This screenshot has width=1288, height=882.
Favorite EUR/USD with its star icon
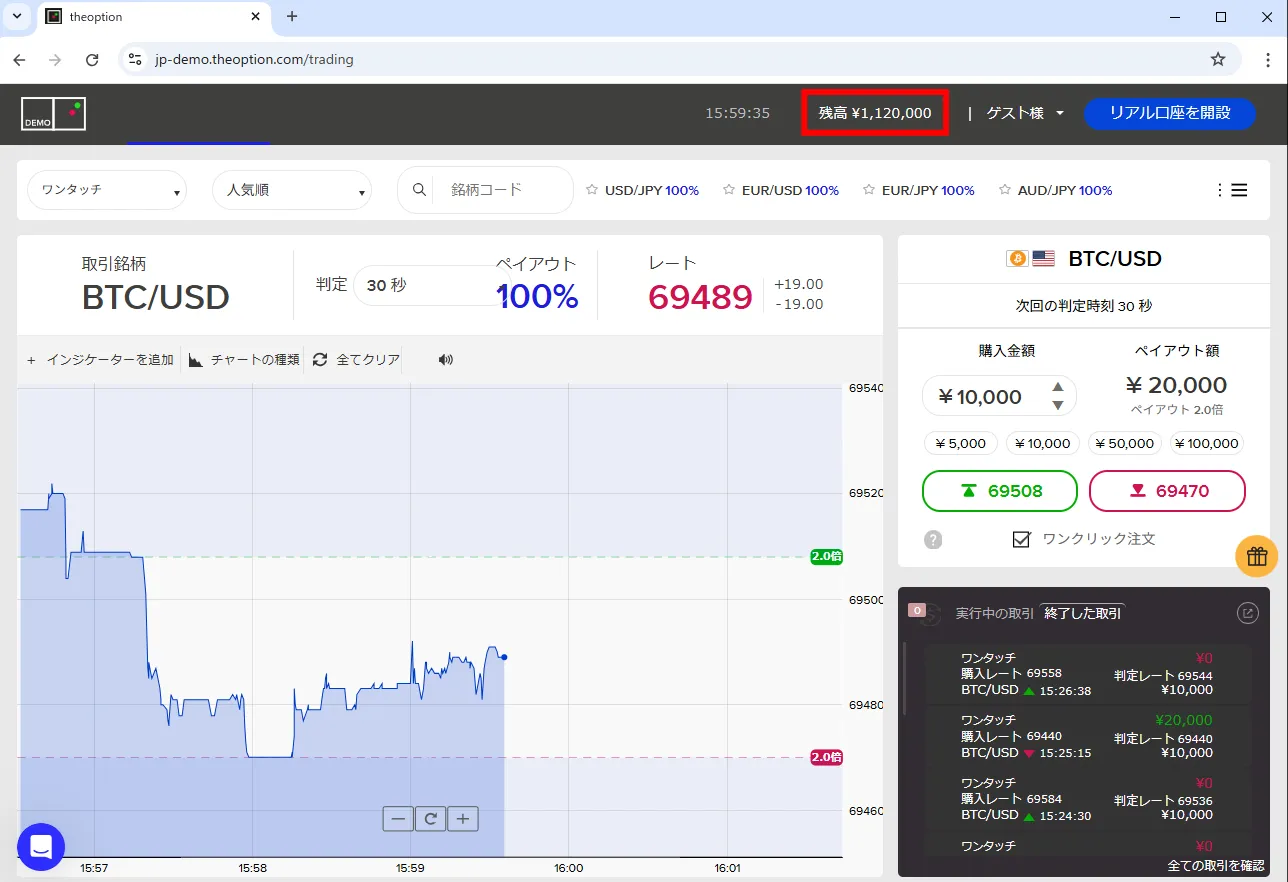pyautogui.click(x=729, y=190)
